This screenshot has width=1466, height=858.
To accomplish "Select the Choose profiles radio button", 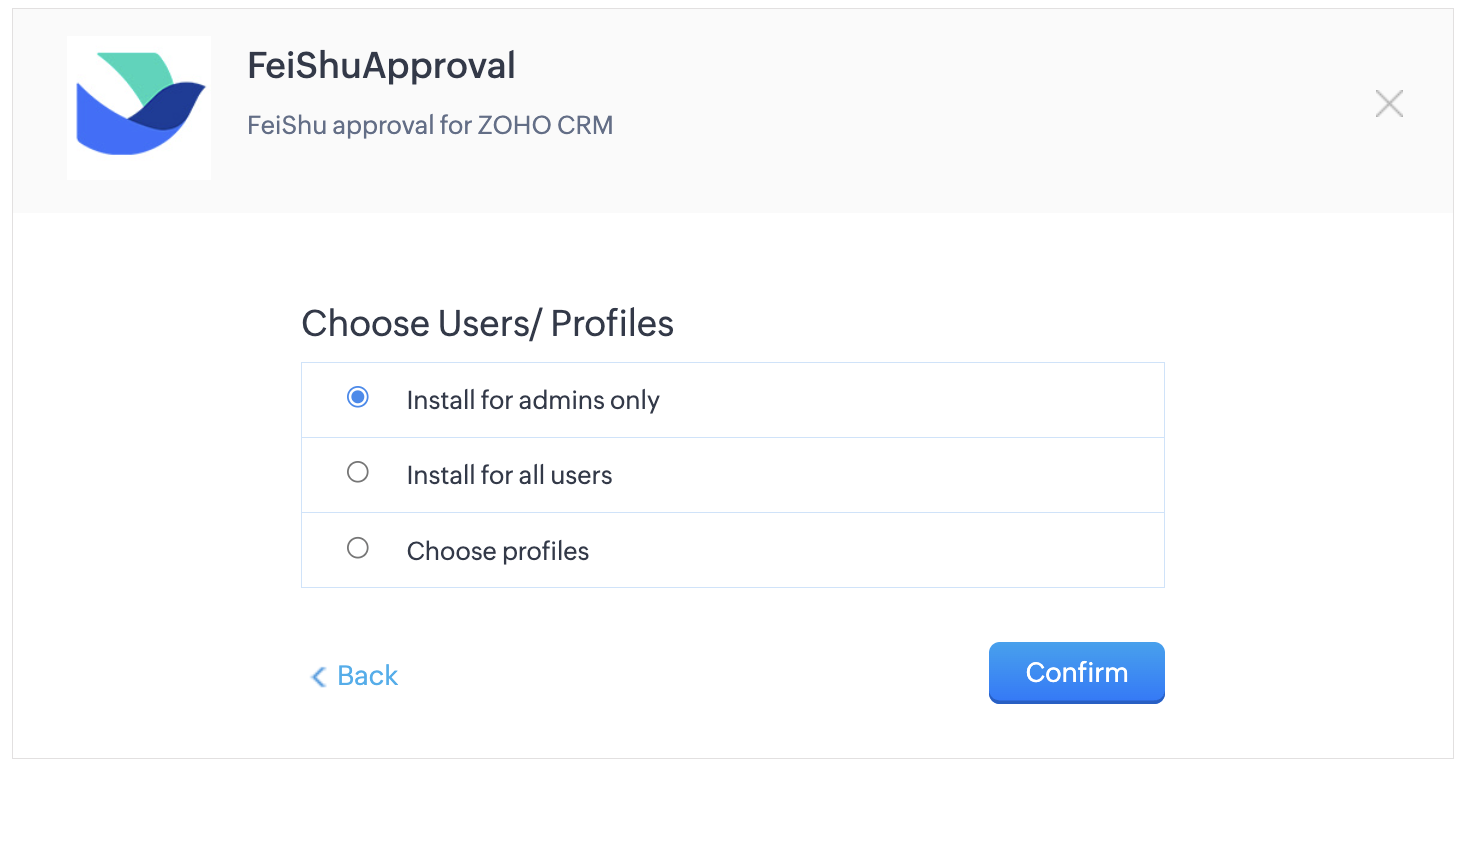I will click(x=358, y=548).
